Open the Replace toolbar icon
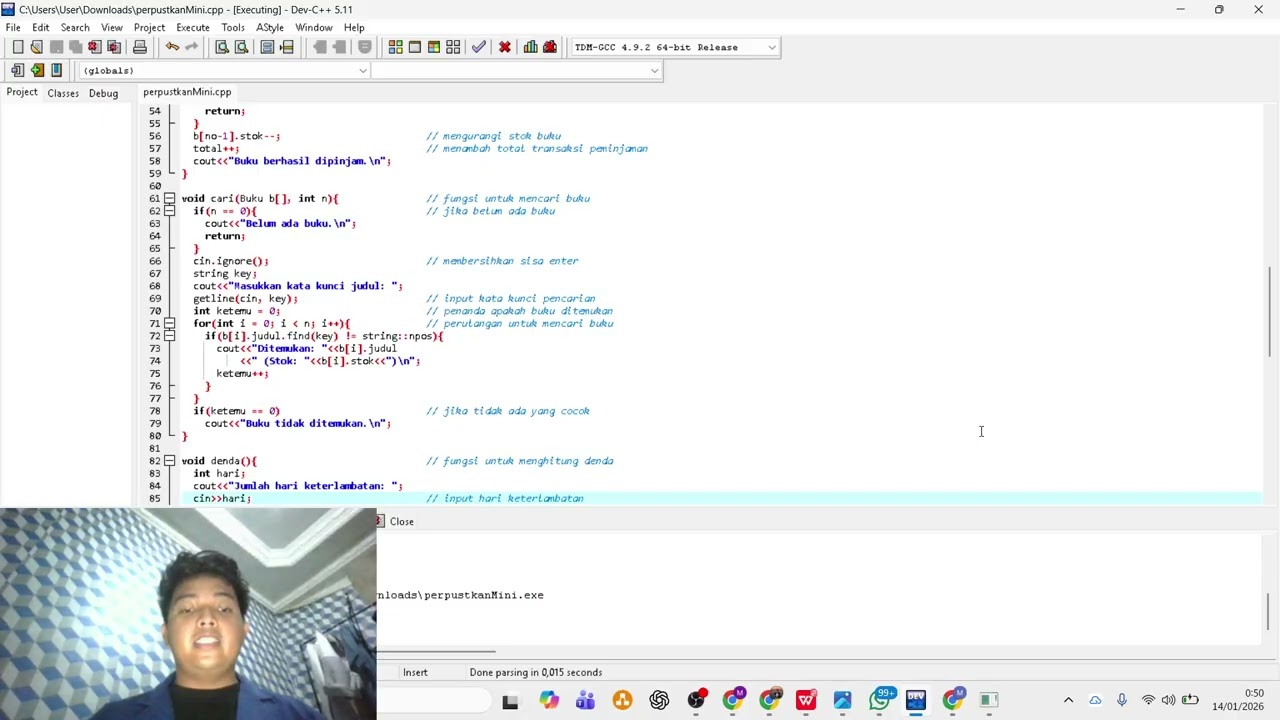 [x=241, y=47]
